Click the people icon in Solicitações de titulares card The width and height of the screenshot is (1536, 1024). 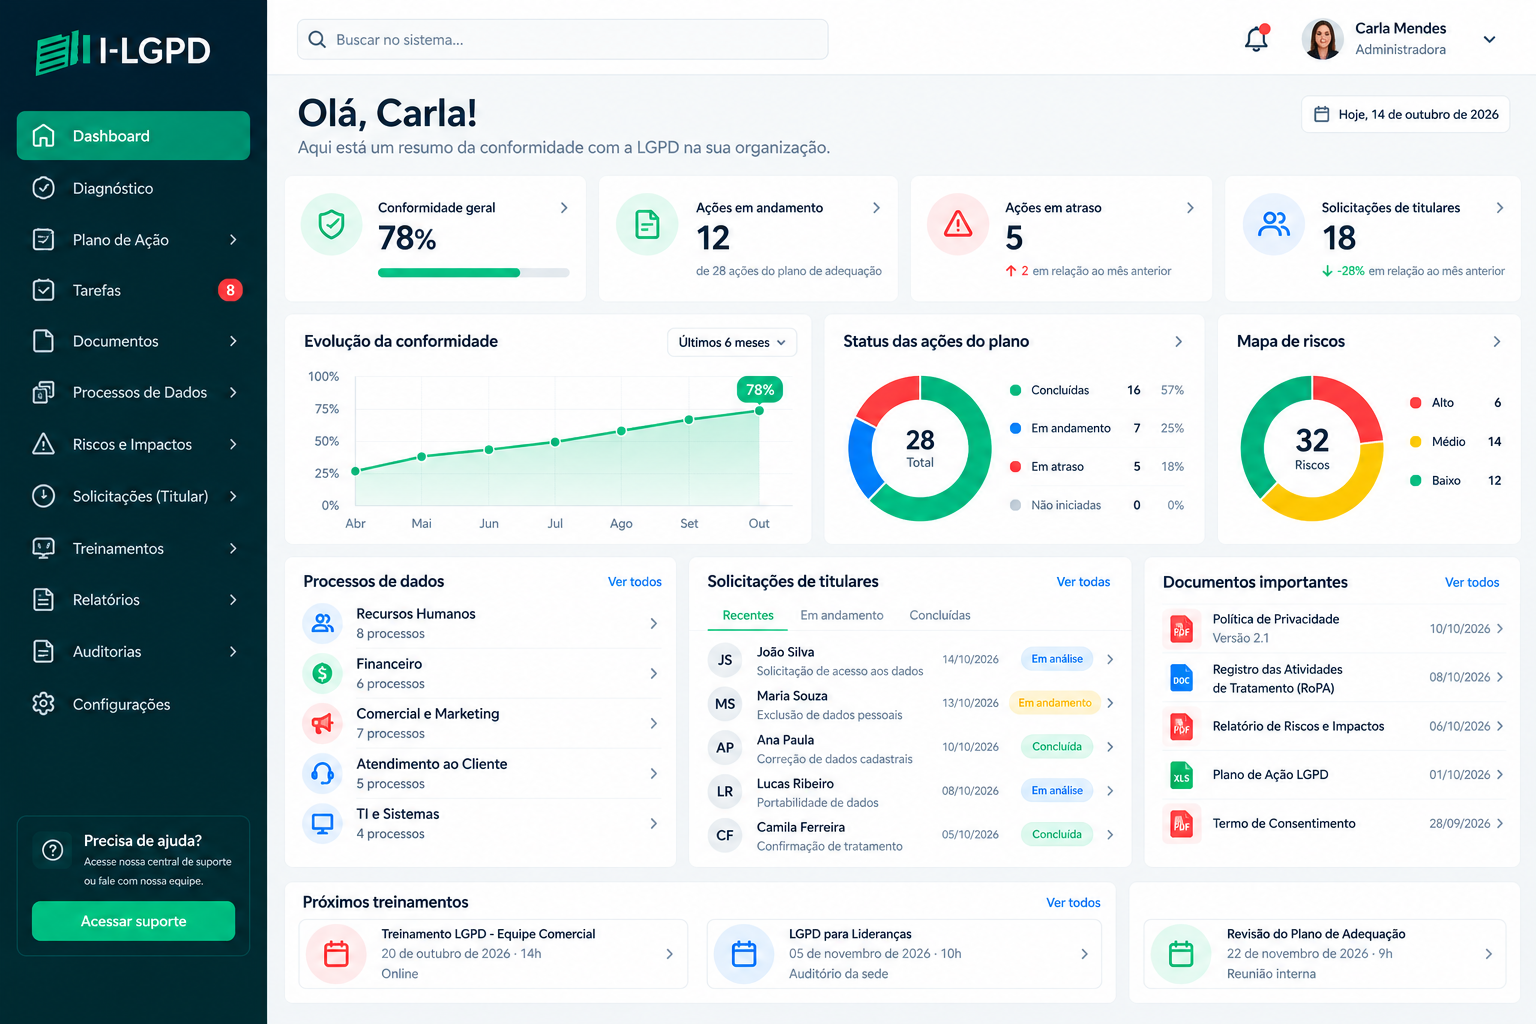coord(1274,224)
